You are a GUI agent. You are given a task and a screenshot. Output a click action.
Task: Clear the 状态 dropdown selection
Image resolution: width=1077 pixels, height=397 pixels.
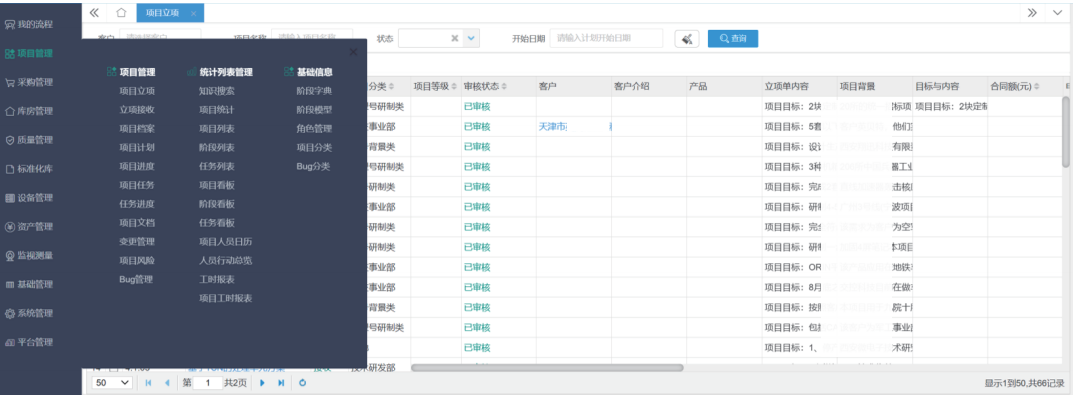(x=454, y=38)
